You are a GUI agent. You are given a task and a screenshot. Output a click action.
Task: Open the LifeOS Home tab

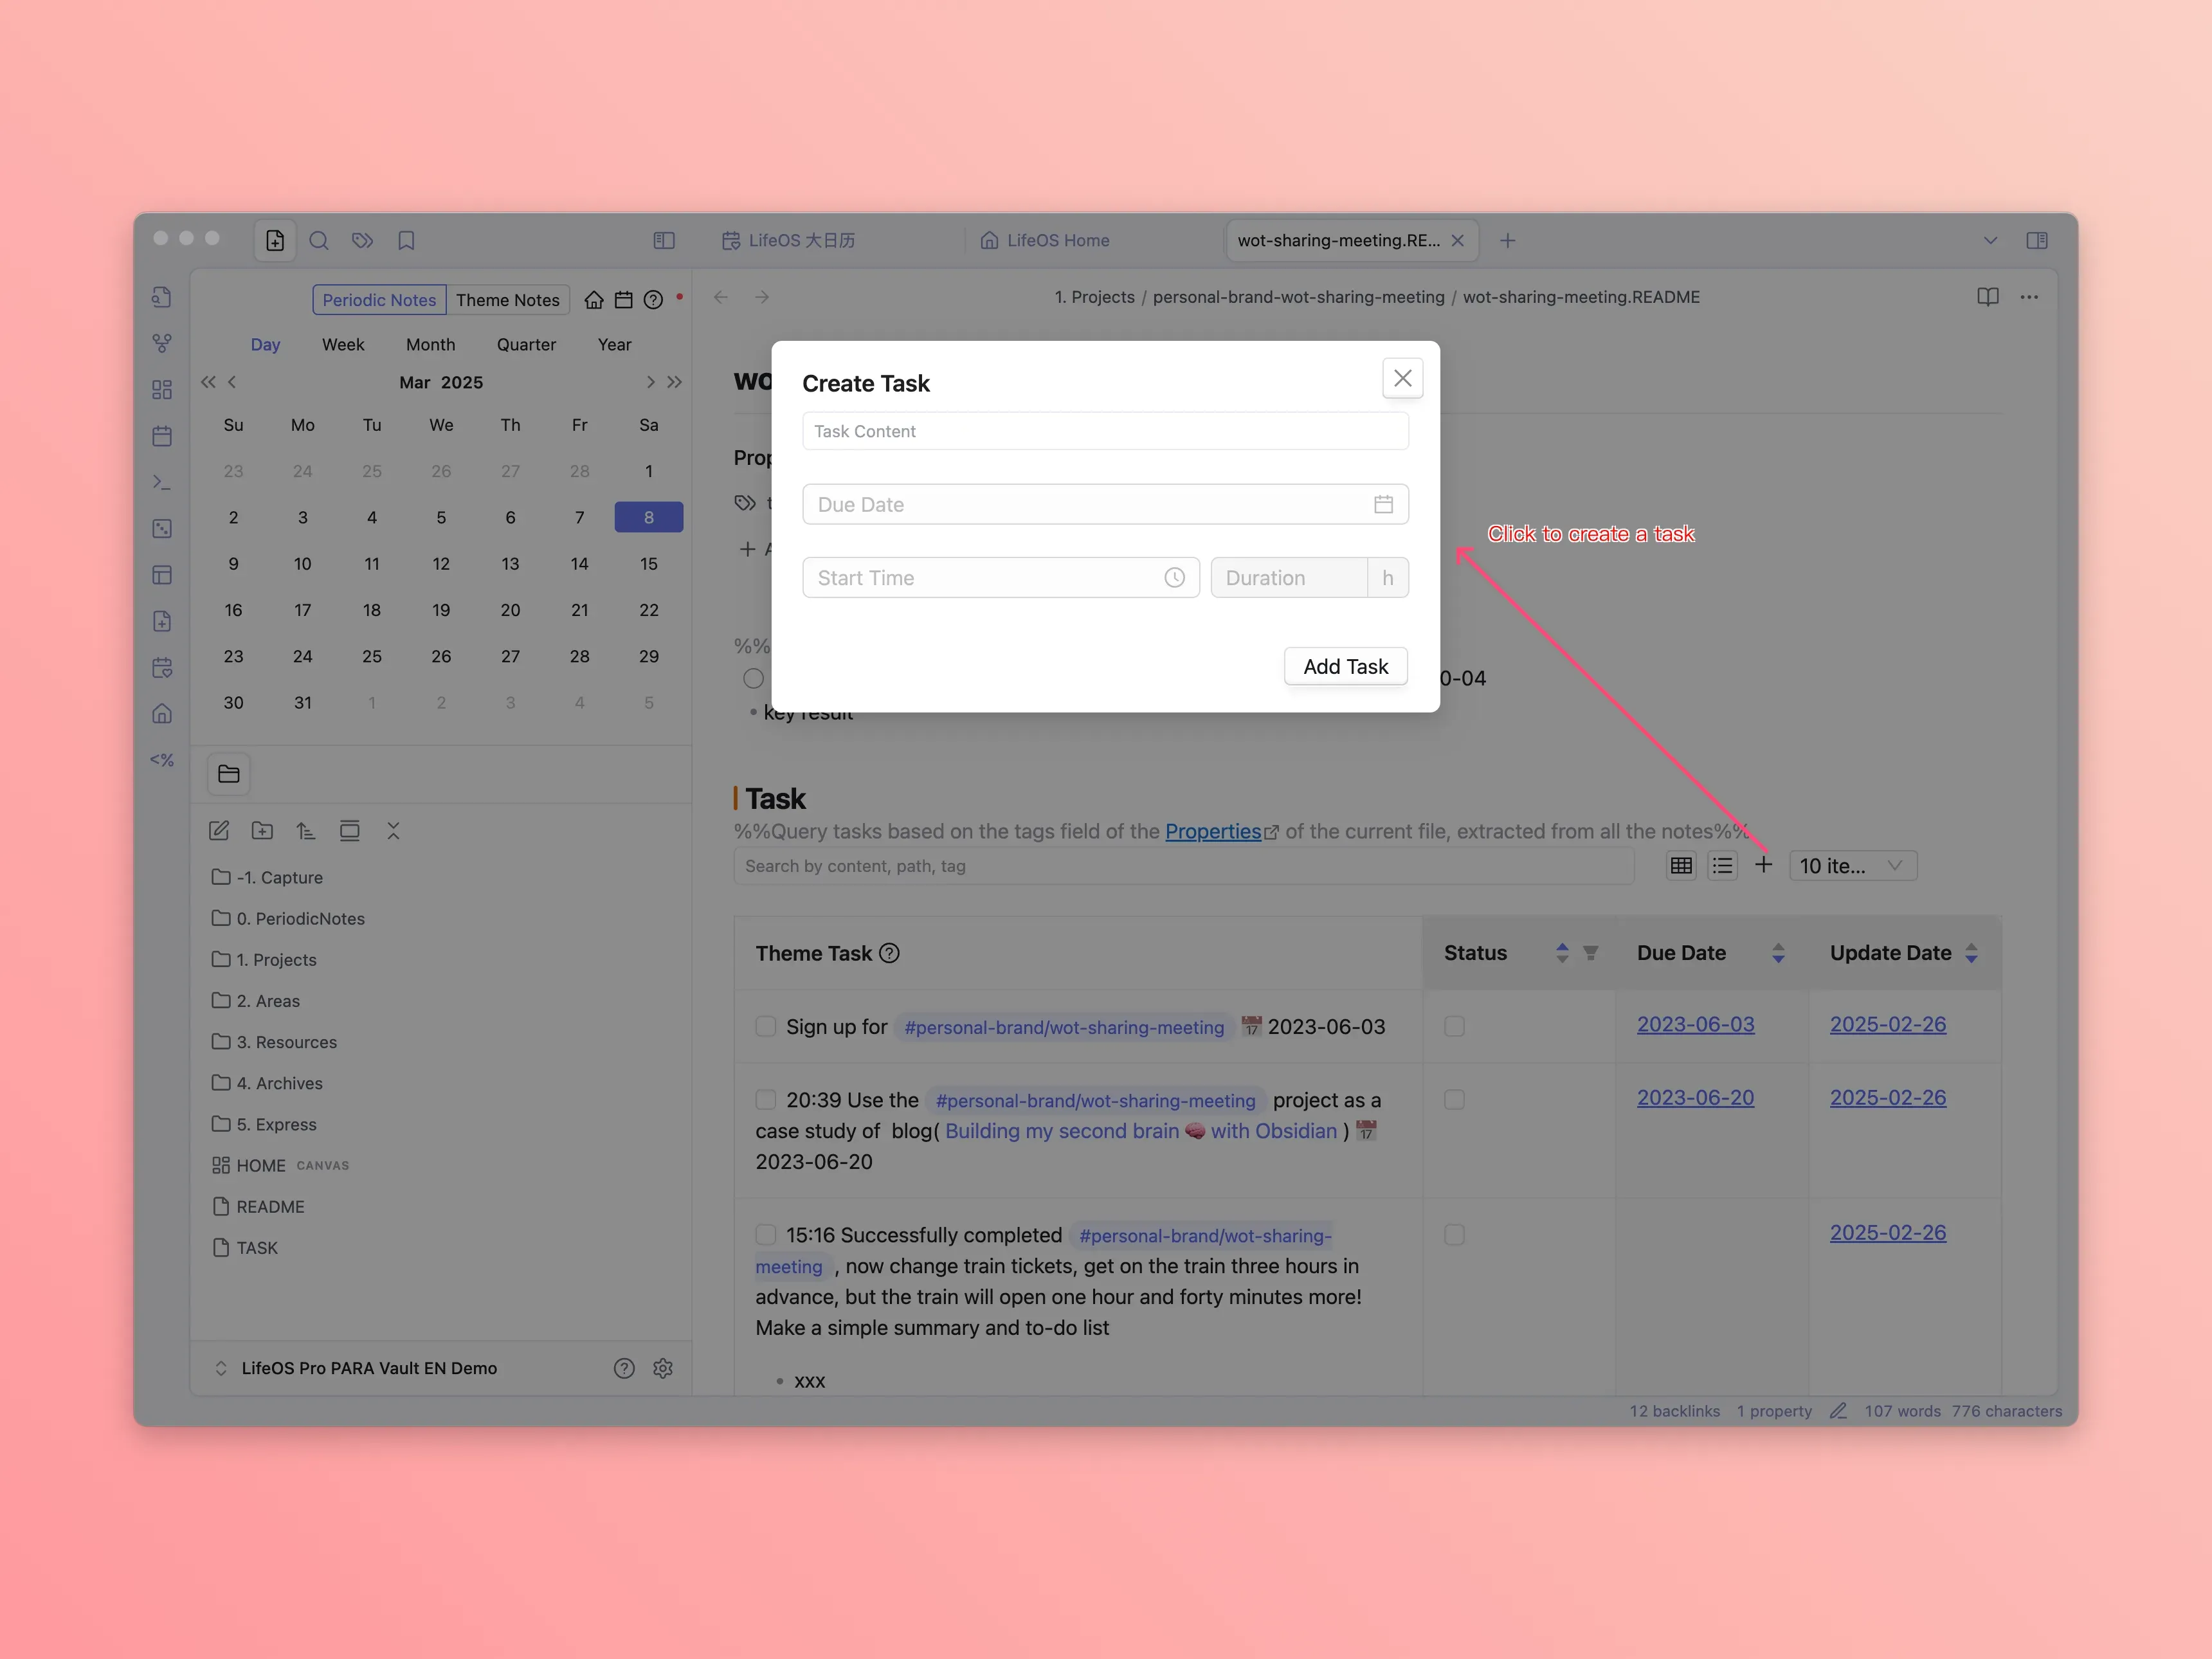1057,240
